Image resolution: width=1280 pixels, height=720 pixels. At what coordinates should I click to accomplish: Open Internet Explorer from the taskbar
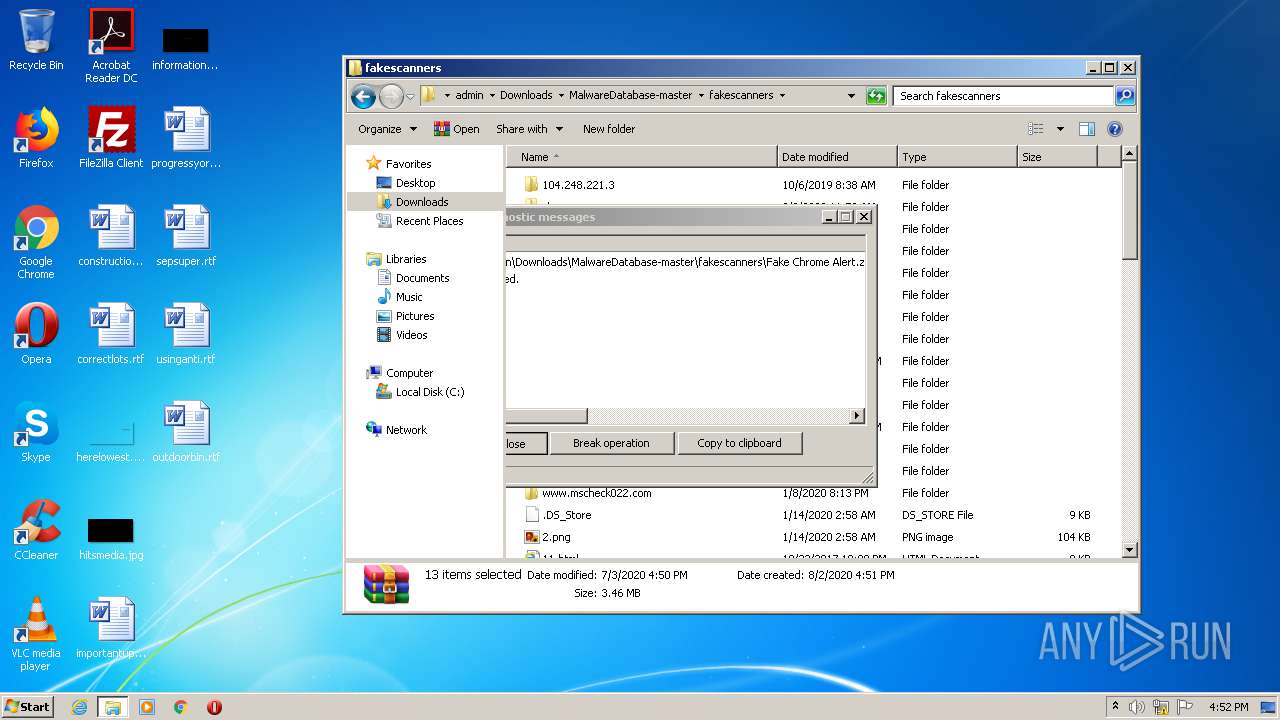[x=80, y=707]
